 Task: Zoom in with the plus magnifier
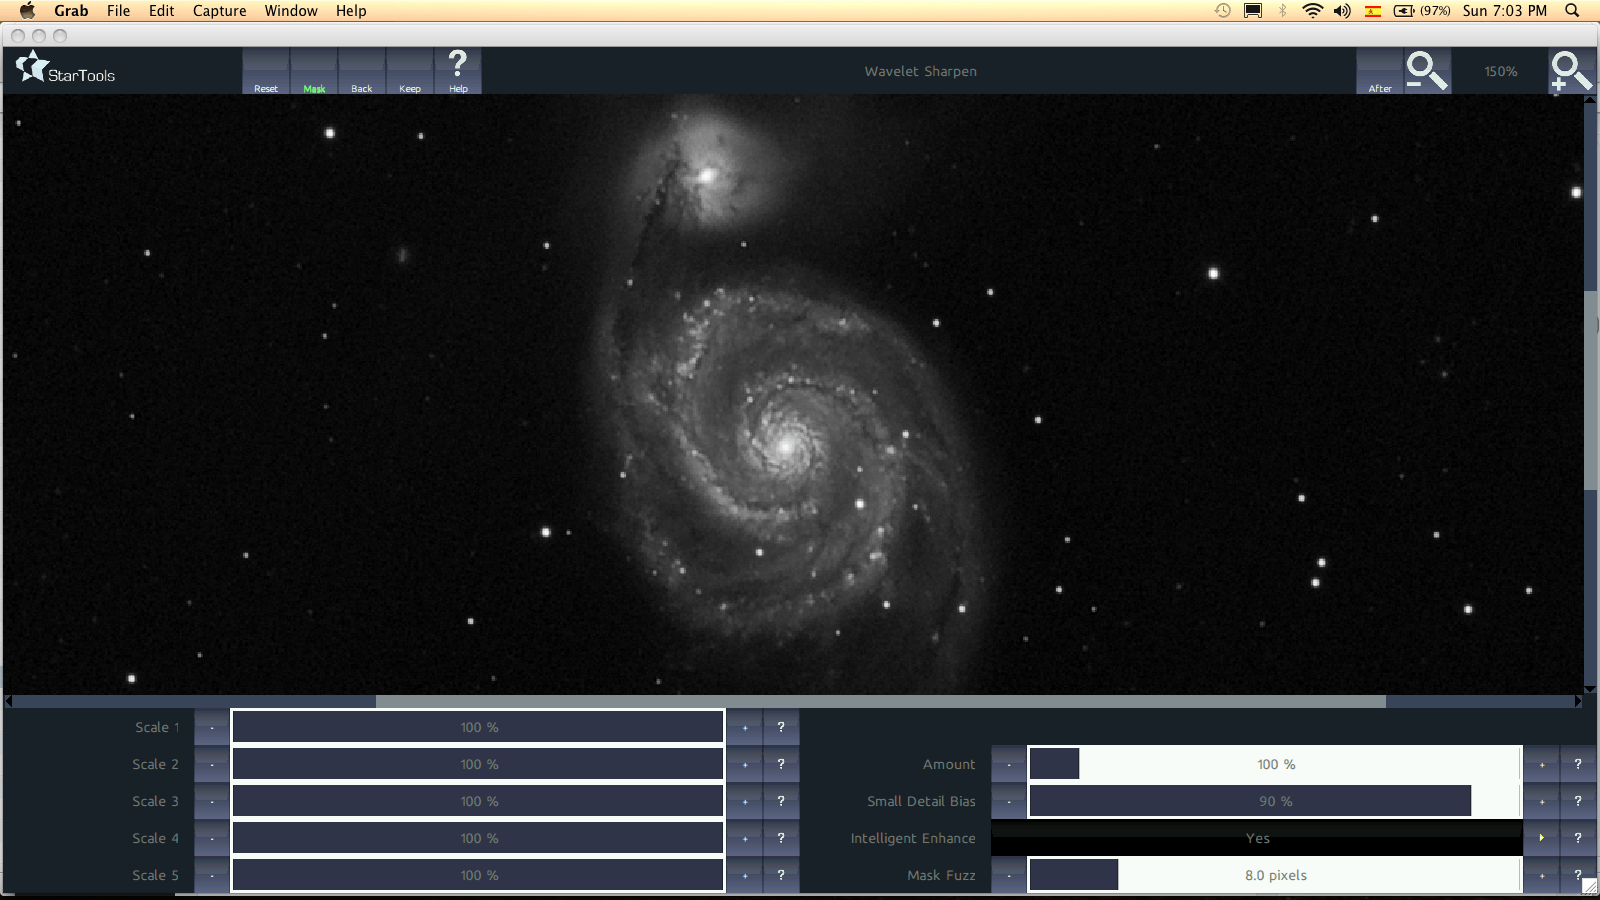coord(1570,71)
